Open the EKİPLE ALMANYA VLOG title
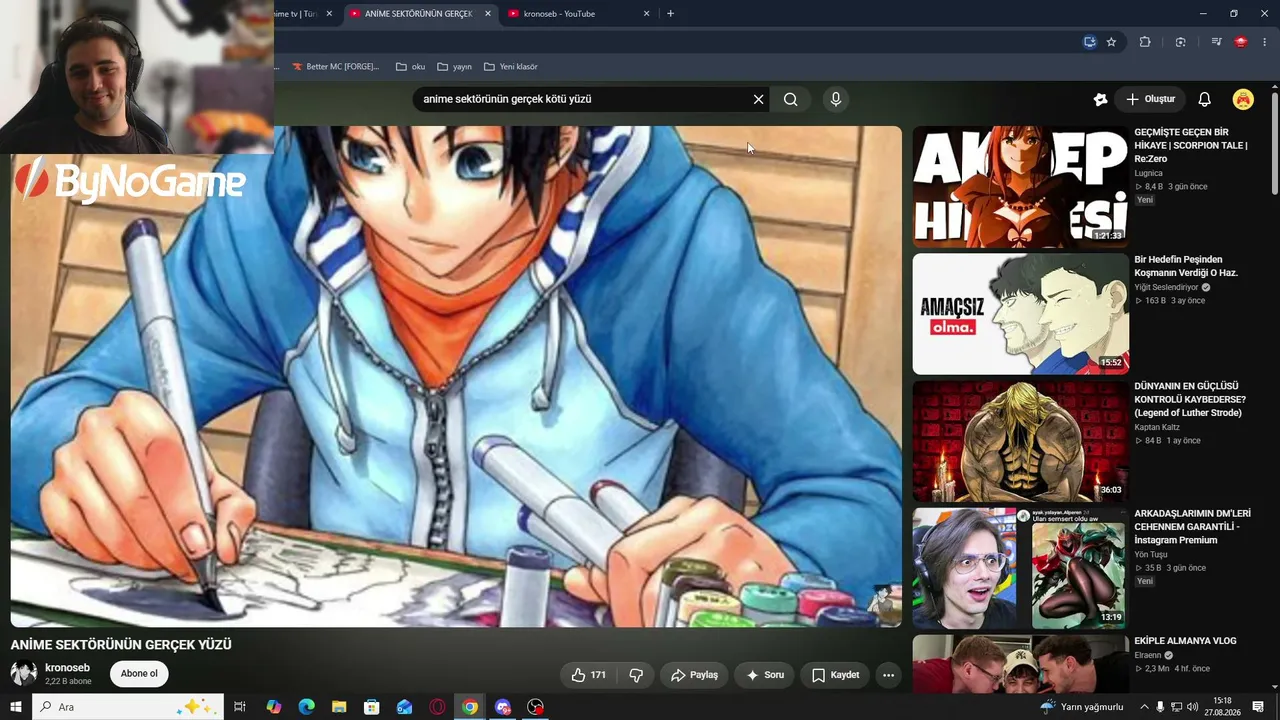Screen dimensions: 1280x720 (x=1185, y=641)
